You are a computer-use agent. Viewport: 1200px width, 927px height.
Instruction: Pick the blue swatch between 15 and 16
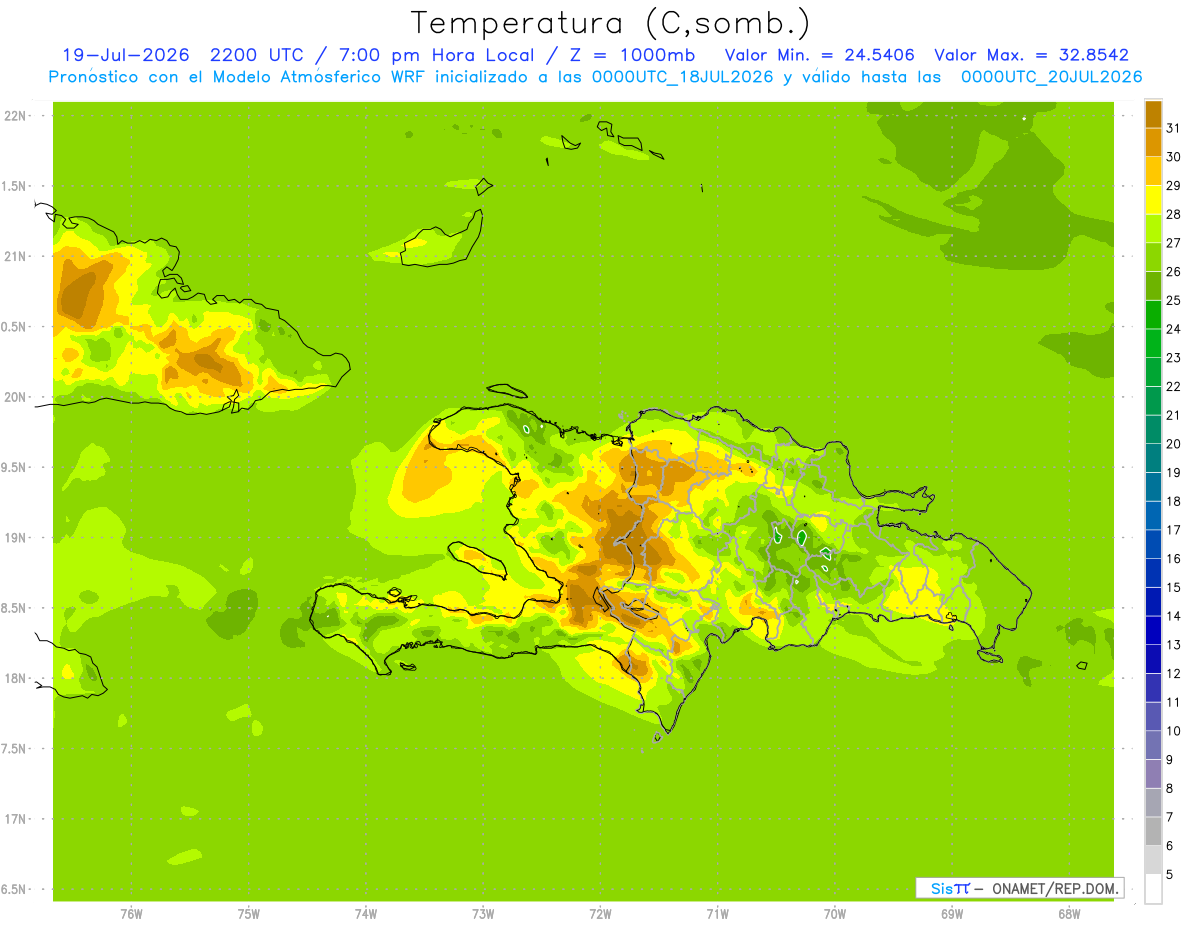1153,573
